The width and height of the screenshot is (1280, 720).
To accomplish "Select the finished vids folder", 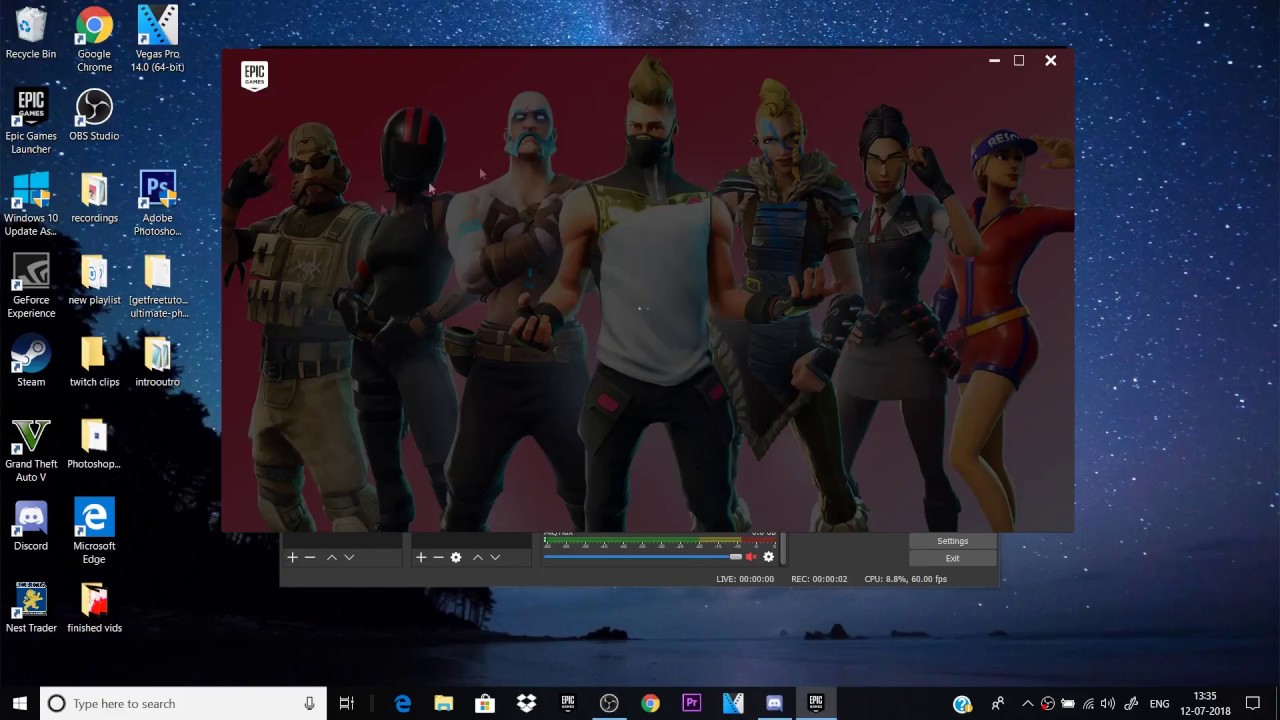I will [x=94, y=608].
